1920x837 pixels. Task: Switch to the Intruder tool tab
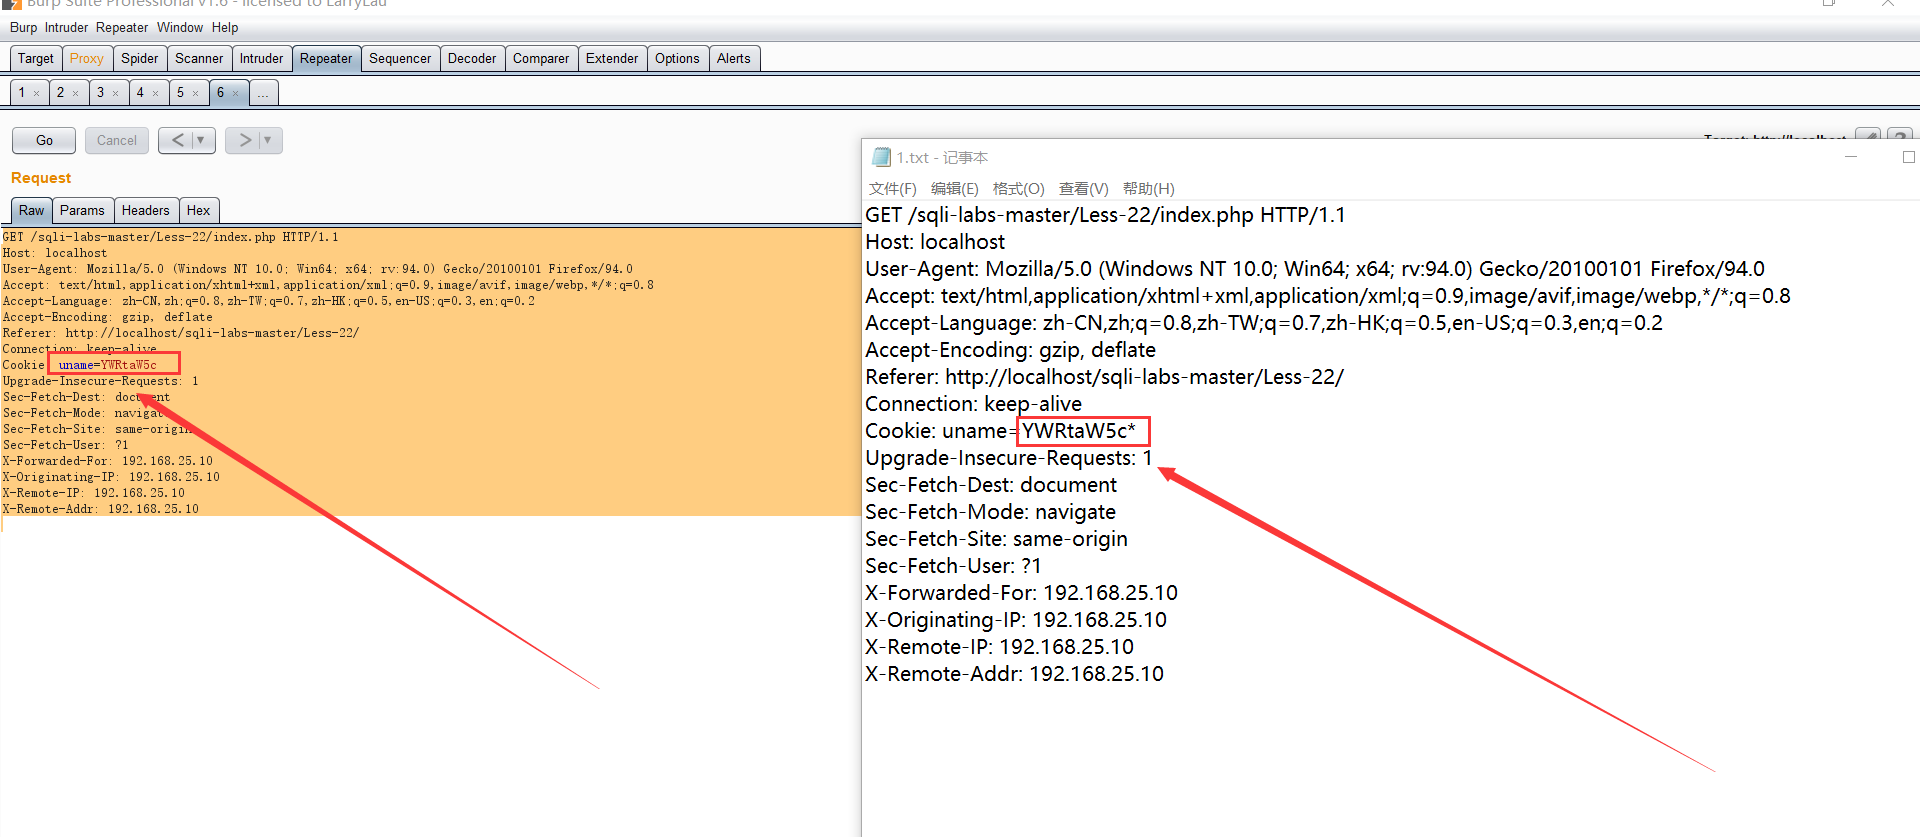coord(261,58)
